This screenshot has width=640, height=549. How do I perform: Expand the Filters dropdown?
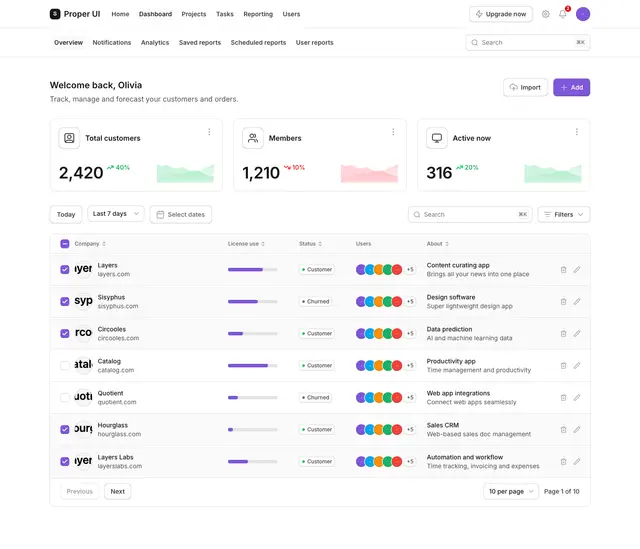(x=564, y=214)
